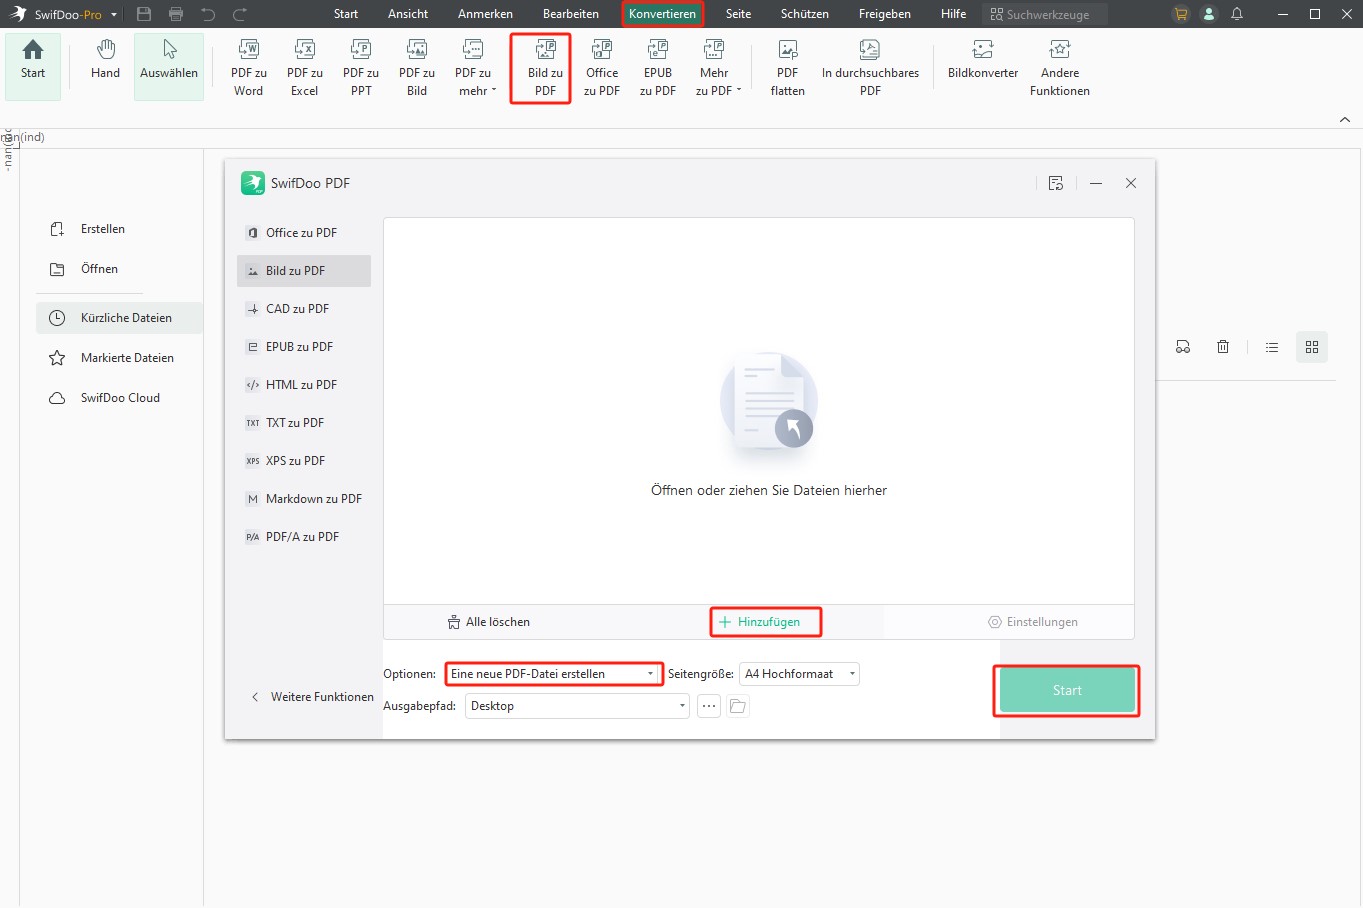Open the notifications bell
Image resolution: width=1363 pixels, height=908 pixels.
(1237, 14)
